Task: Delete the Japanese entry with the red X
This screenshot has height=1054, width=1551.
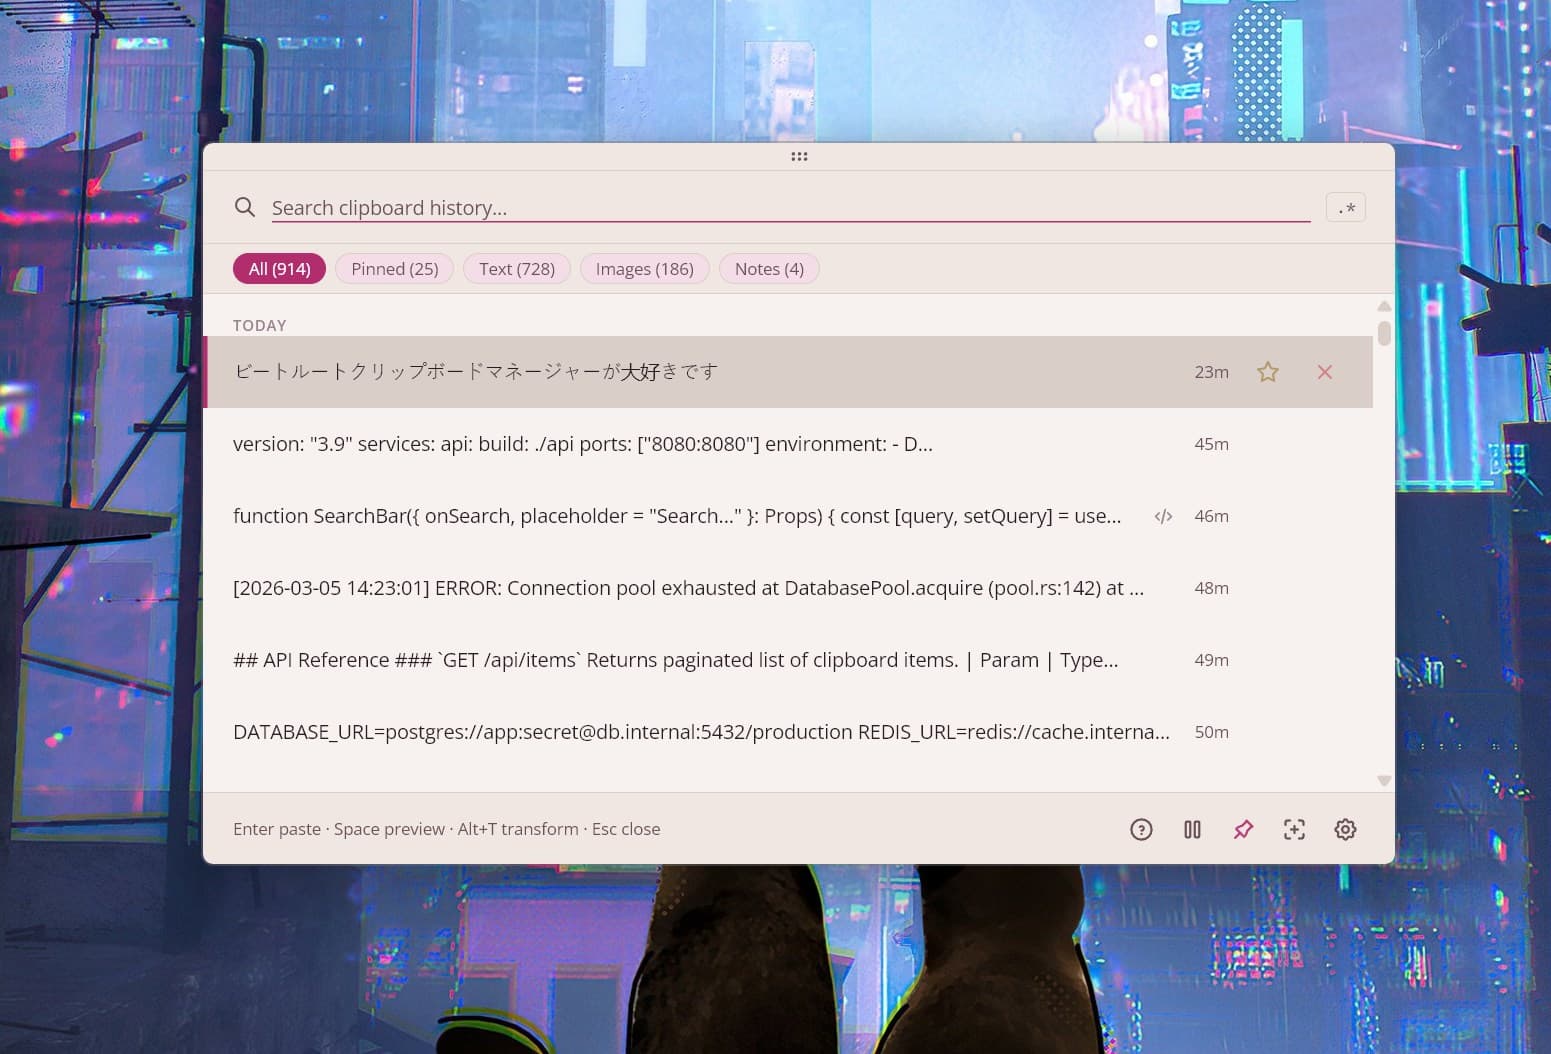Action: 1324,371
